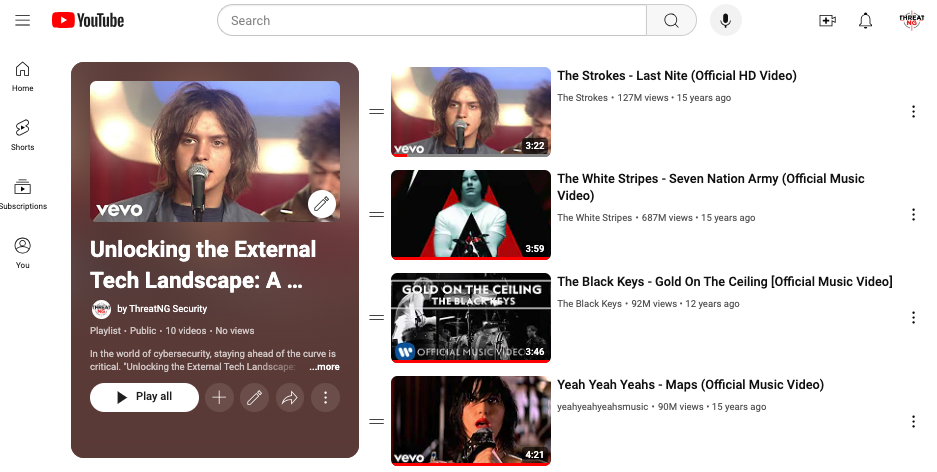Open playlist more options three dots

tap(325, 397)
